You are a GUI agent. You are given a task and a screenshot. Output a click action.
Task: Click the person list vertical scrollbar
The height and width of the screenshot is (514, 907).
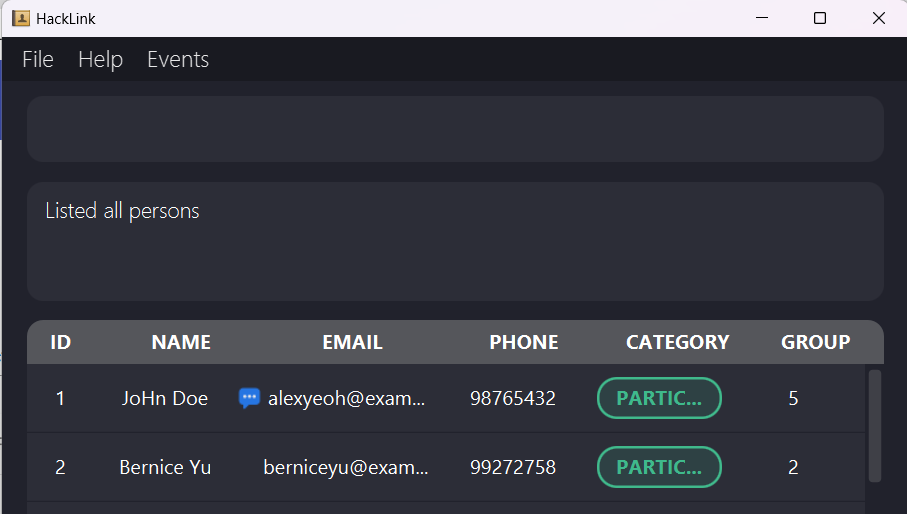[875, 426]
